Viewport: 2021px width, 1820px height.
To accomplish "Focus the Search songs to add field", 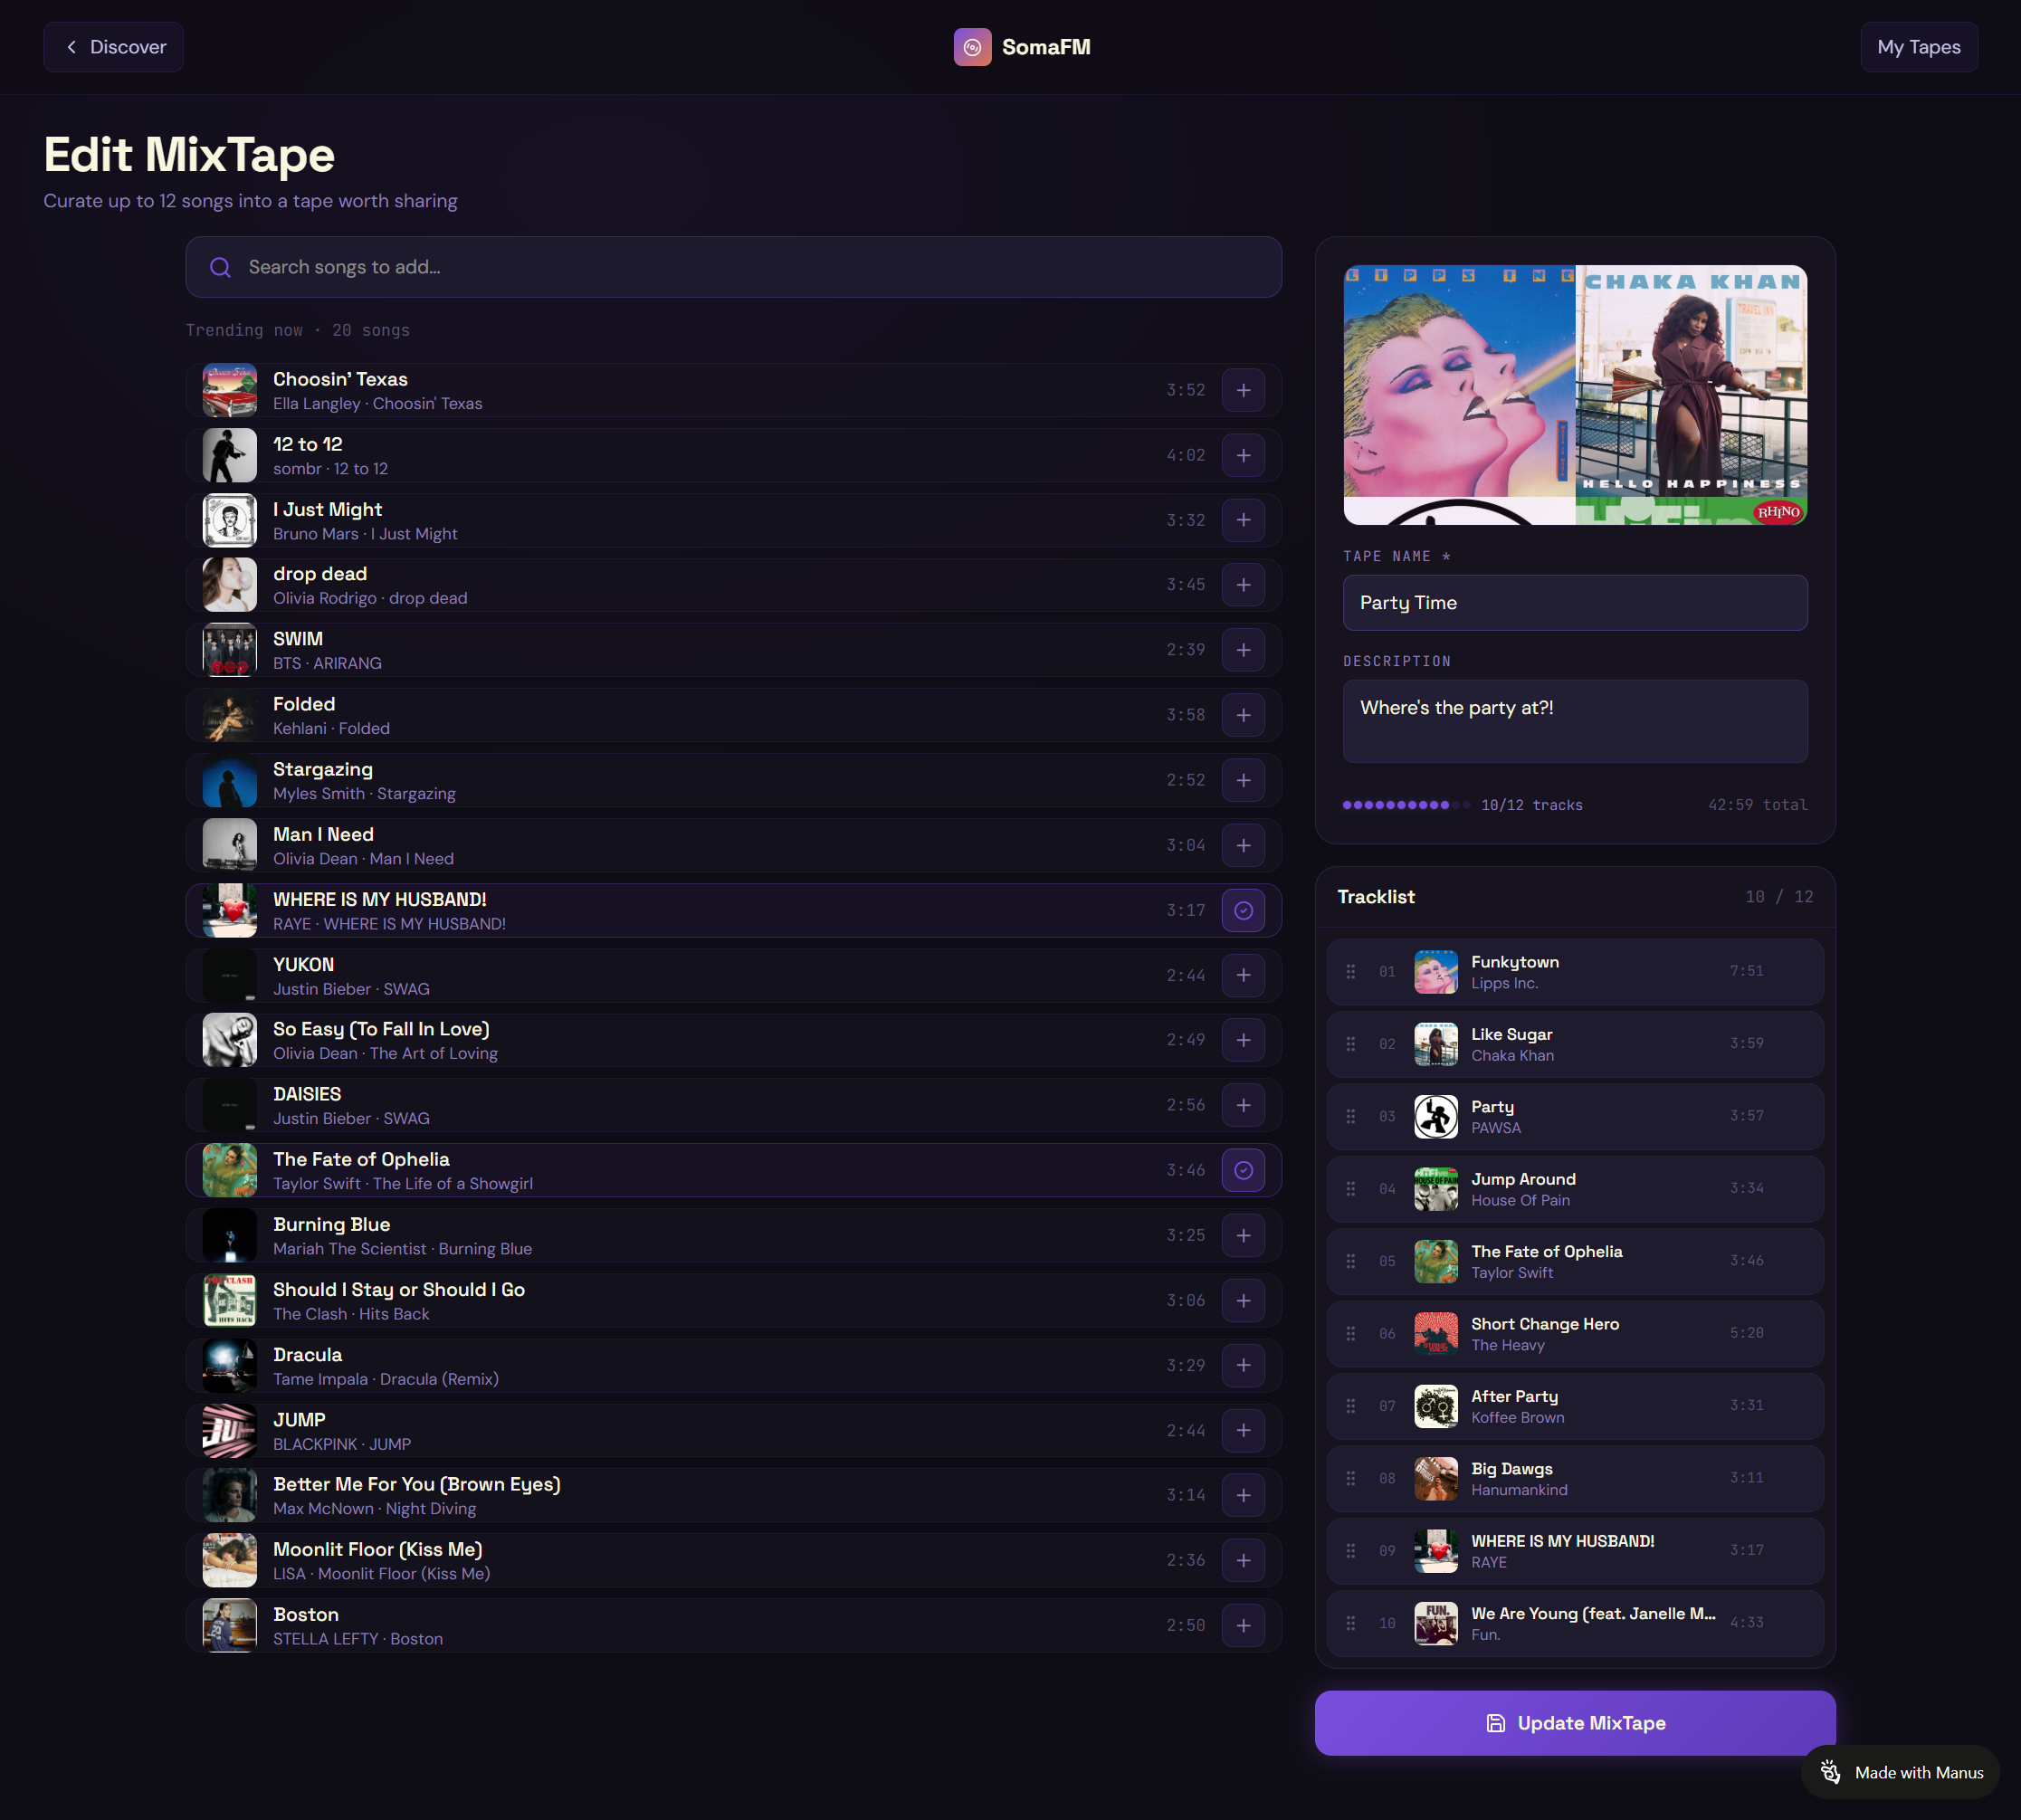I will click(x=733, y=267).
